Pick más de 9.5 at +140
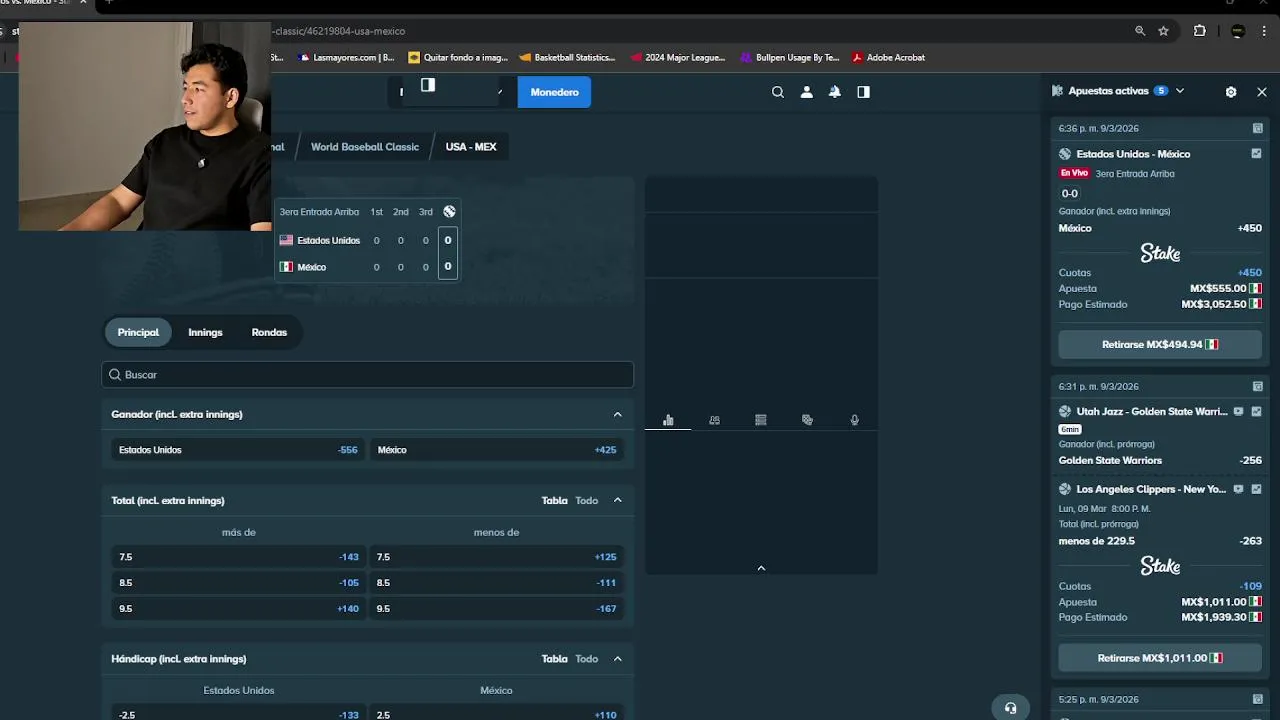 238,609
